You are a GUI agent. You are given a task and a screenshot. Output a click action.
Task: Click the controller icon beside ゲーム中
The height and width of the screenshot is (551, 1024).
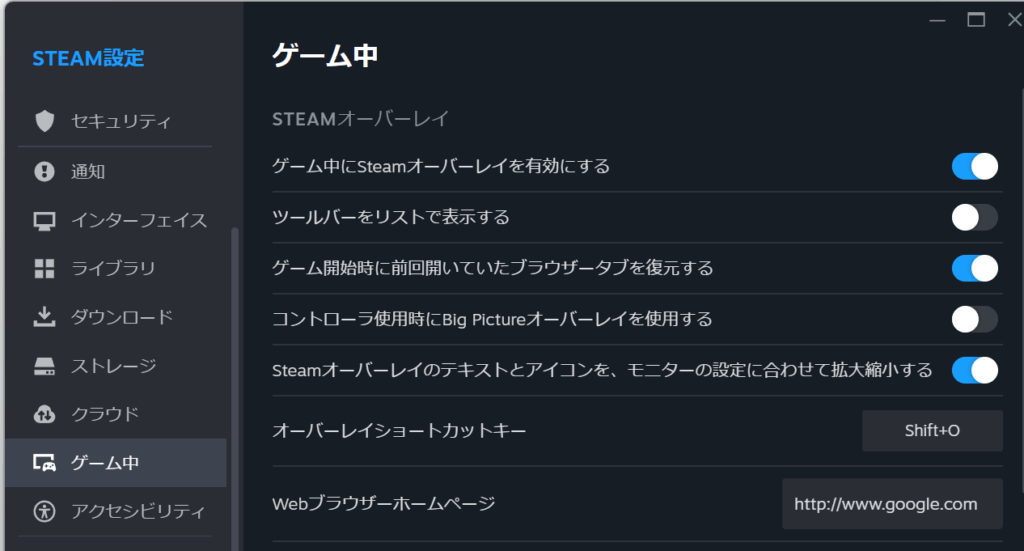pos(44,463)
